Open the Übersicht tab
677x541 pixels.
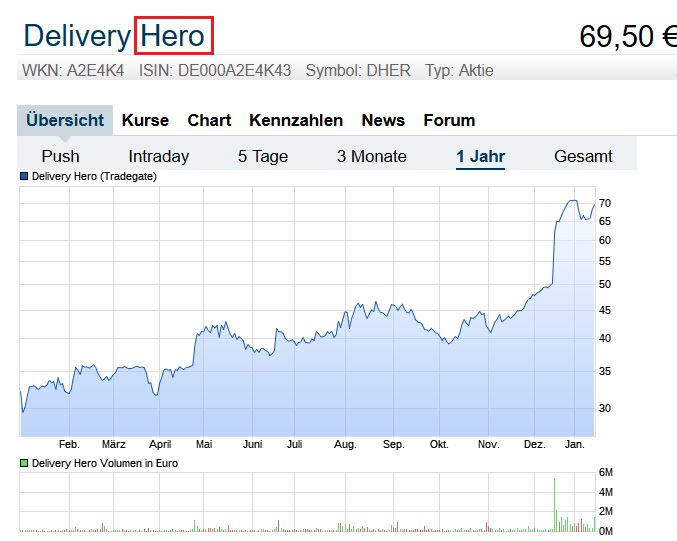pyautogui.click(x=65, y=120)
